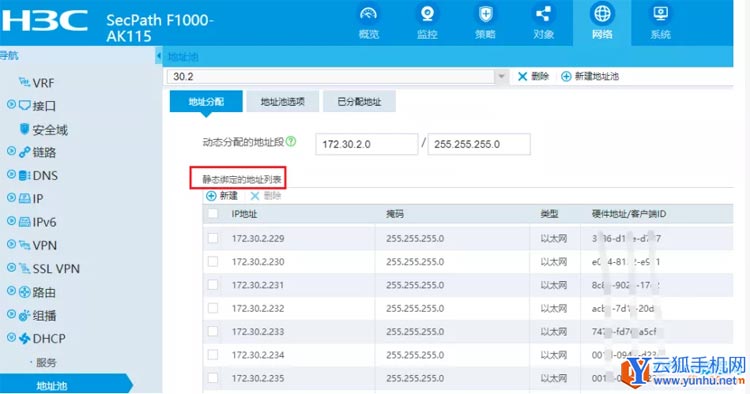Check the box for 172.30.2.233

click(213, 331)
